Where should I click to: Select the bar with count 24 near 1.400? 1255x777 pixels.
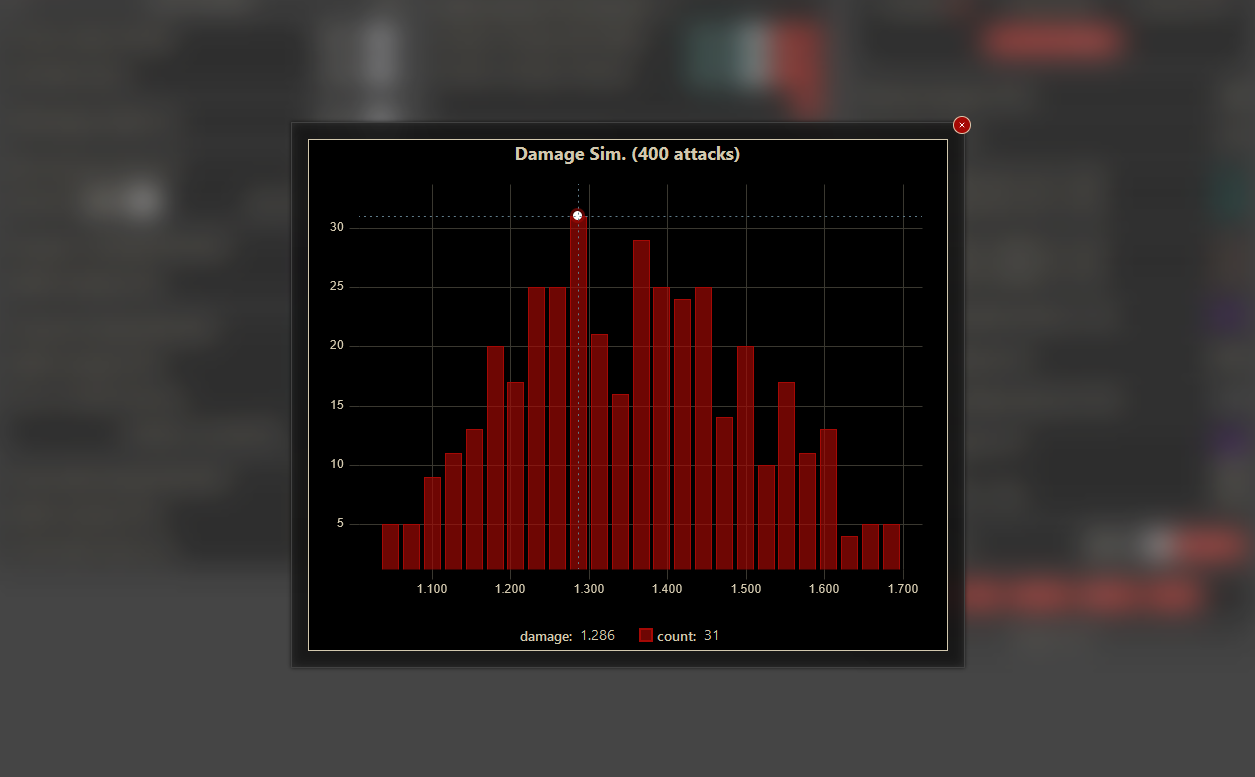tap(683, 433)
